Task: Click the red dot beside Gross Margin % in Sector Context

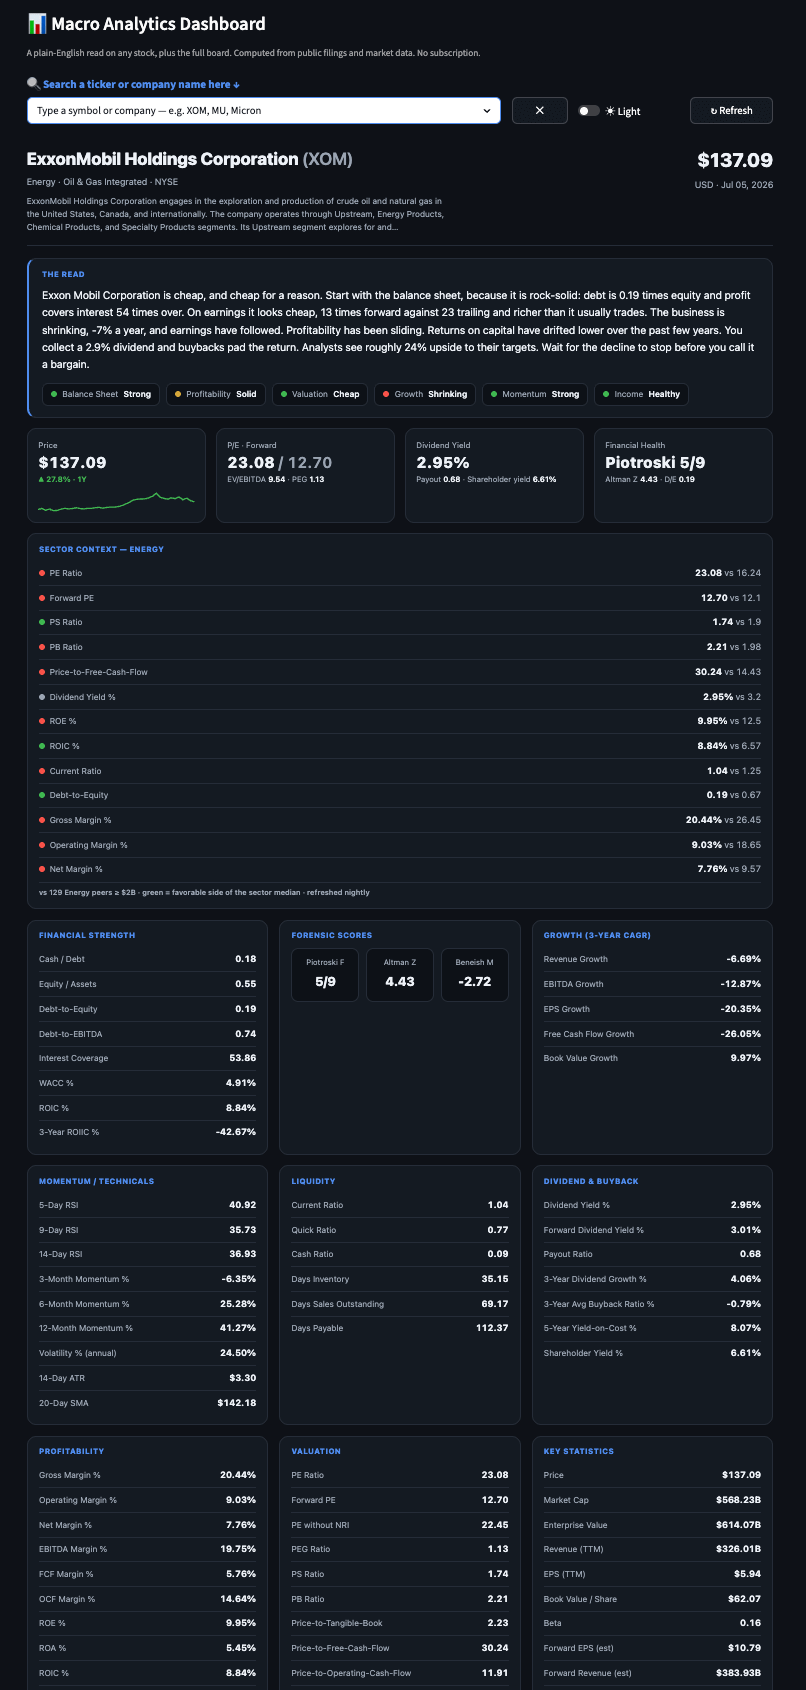Action: [x=42, y=820]
